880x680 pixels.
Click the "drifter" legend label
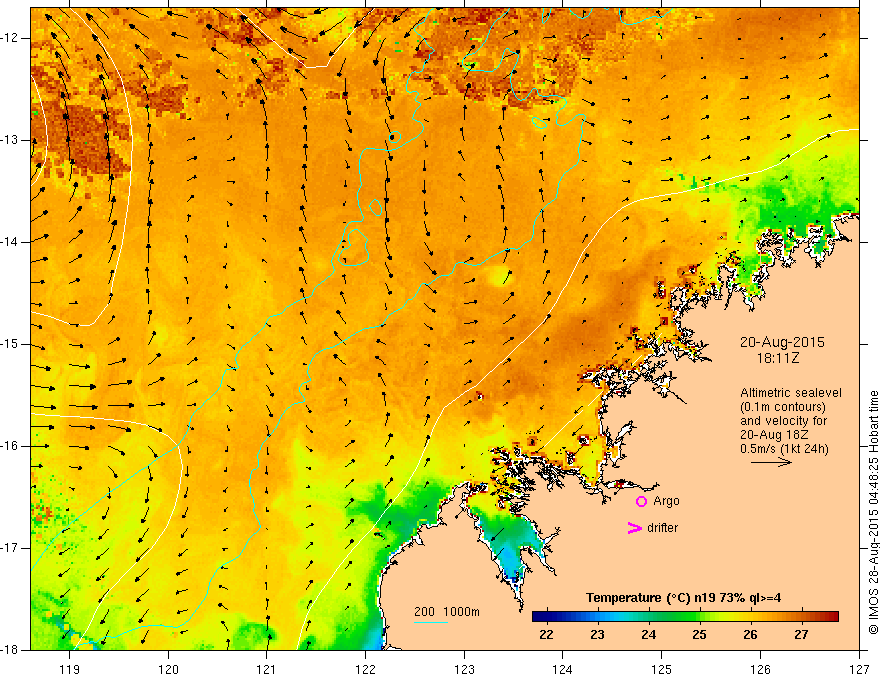662,528
